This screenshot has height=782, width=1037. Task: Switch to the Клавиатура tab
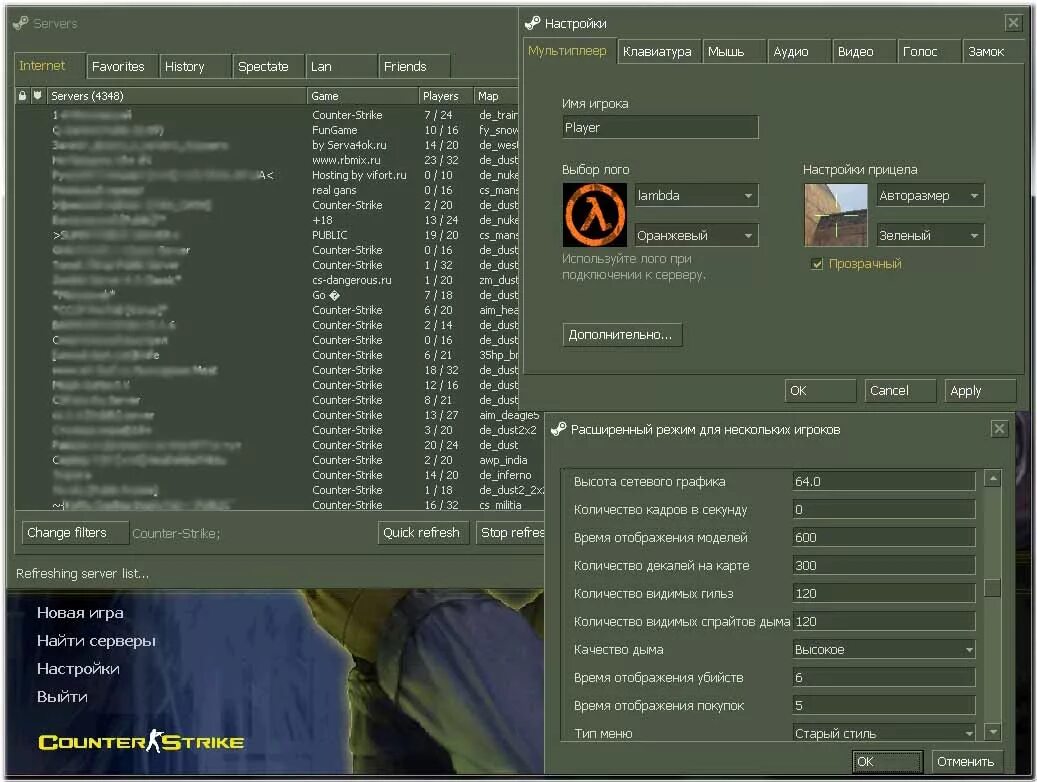pos(657,52)
